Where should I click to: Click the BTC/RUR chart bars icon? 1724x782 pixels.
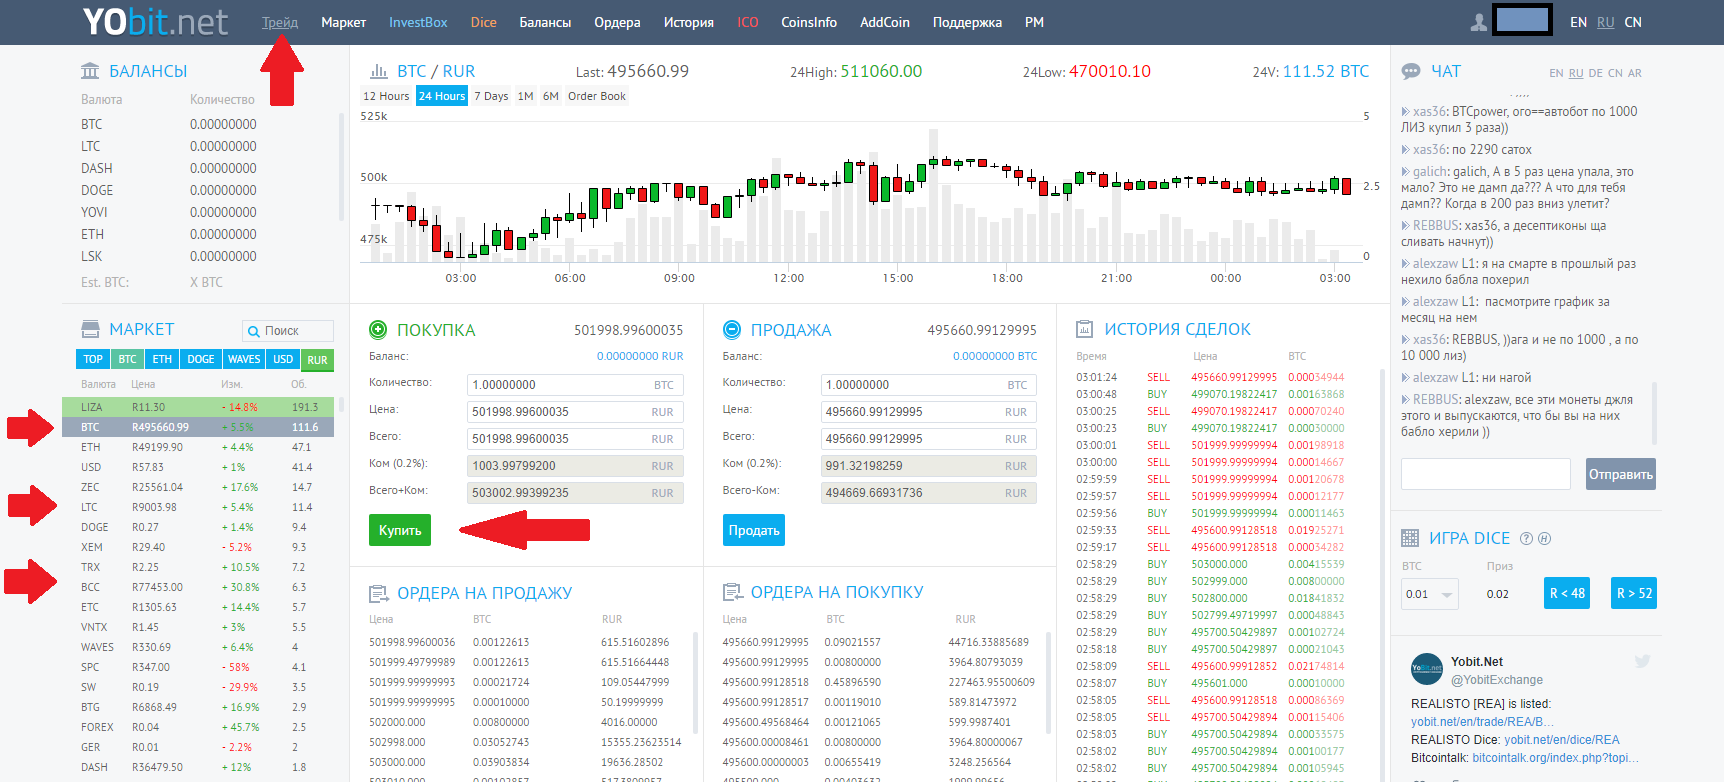pos(379,71)
